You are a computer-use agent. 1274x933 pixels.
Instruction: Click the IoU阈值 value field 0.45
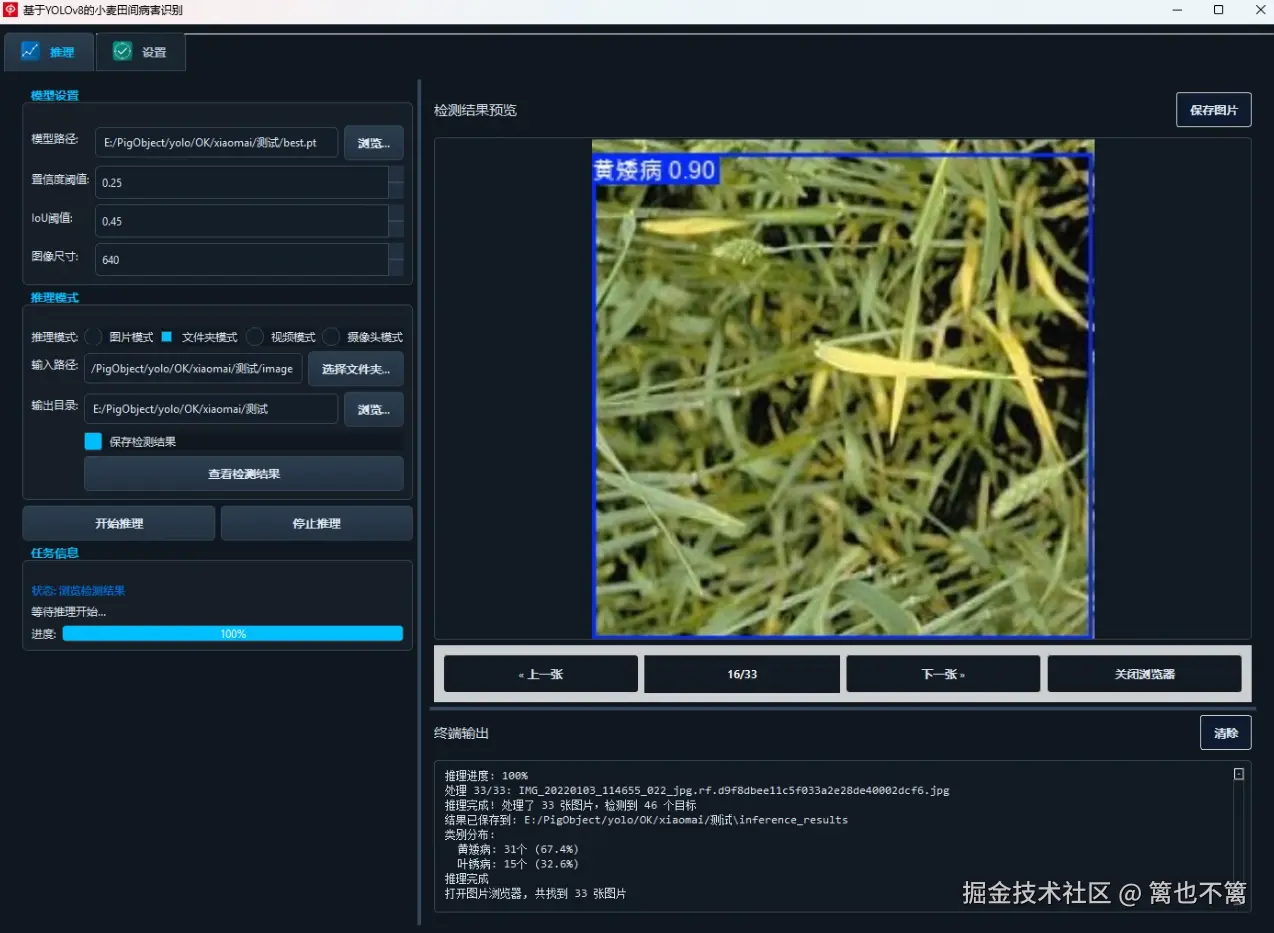click(x=242, y=221)
